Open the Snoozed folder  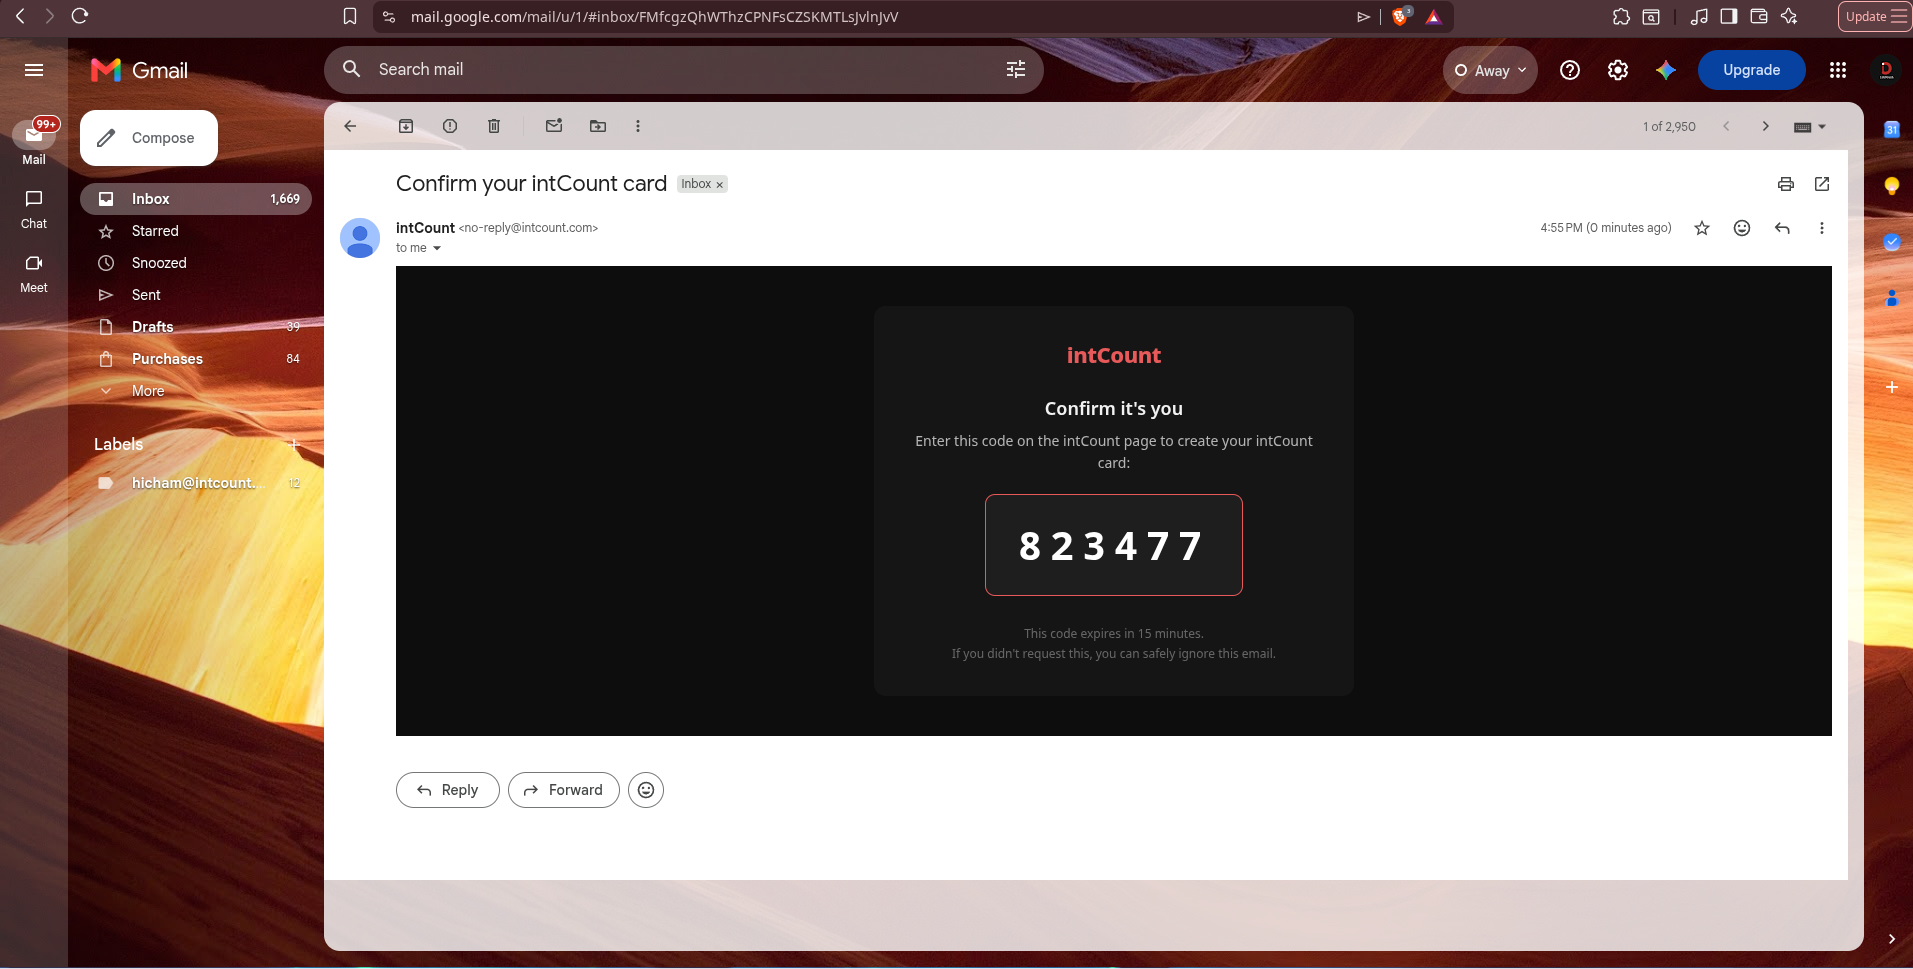tap(196, 263)
